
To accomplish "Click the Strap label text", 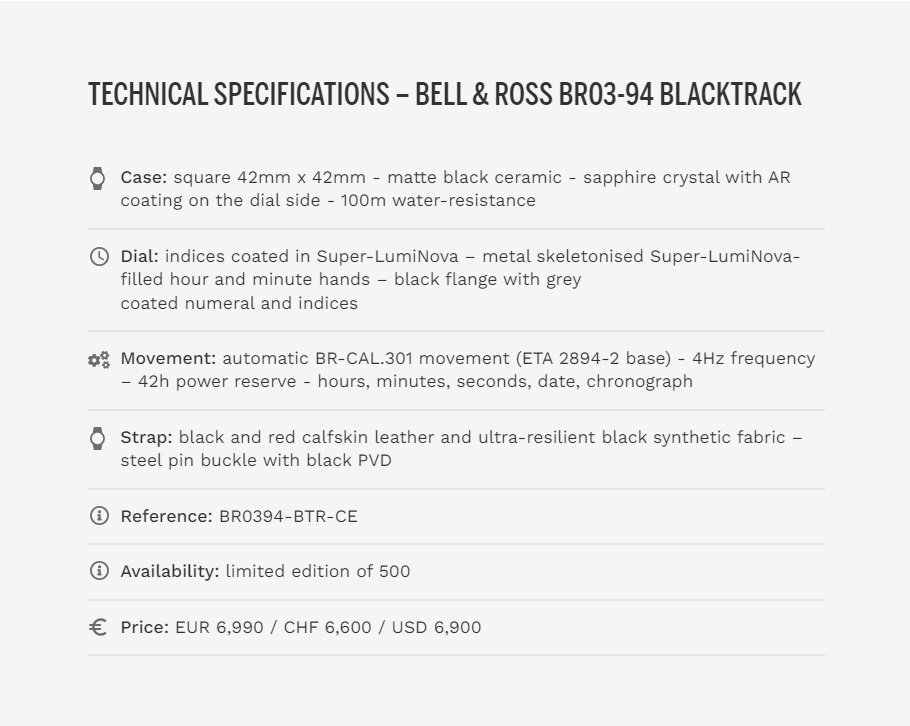I will (146, 437).
